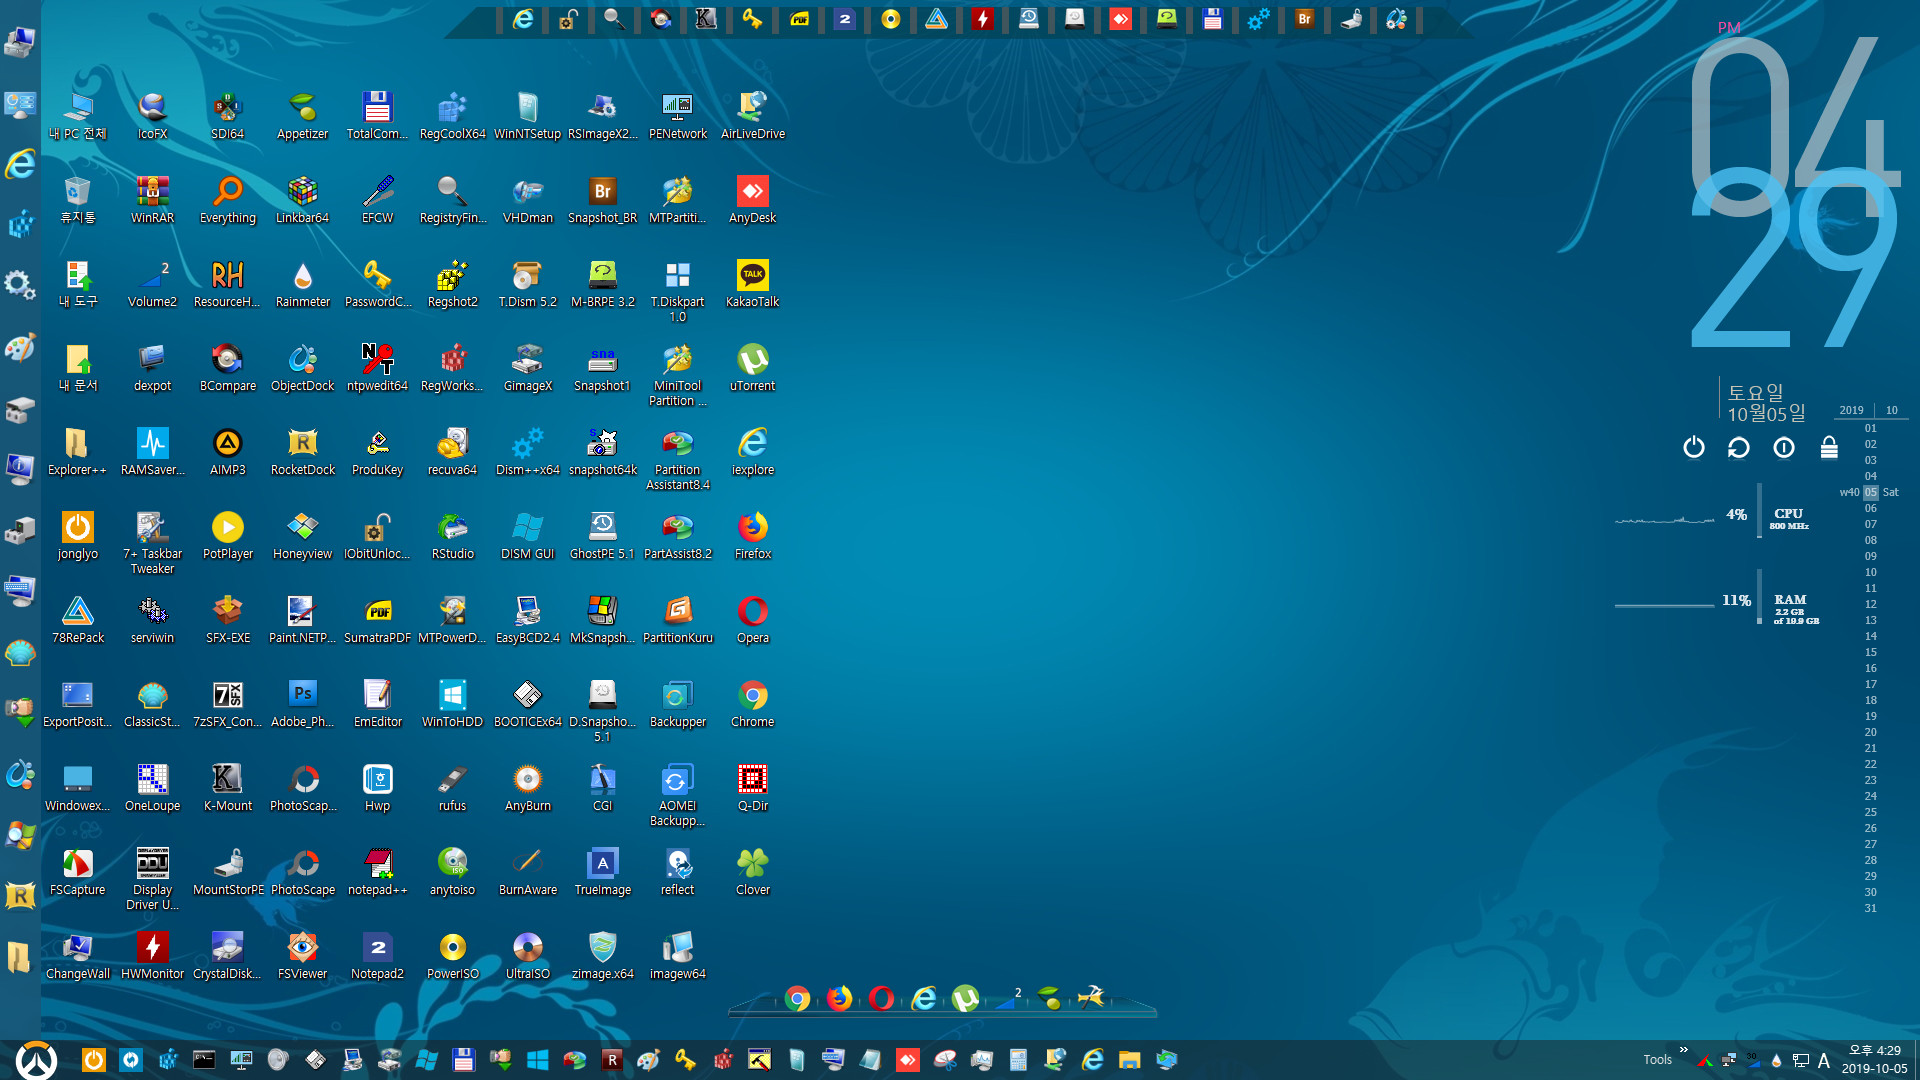Viewport: 1920px width, 1080px height.
Task: Open CrystalDisk desktop shortcut
Action: (227, 955)
